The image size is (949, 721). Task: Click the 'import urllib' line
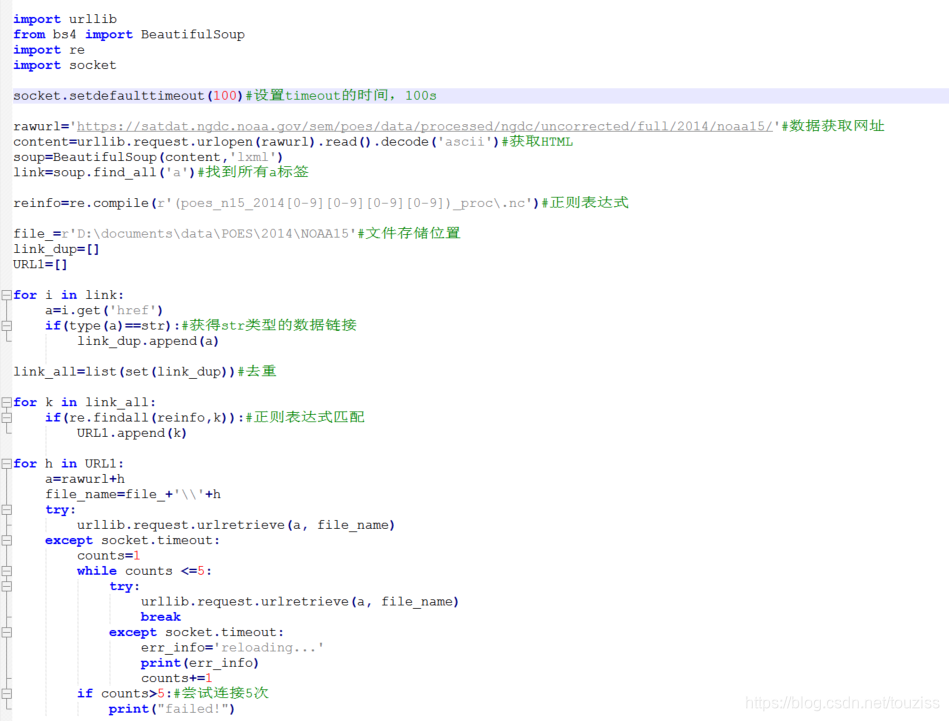[65, 19]
